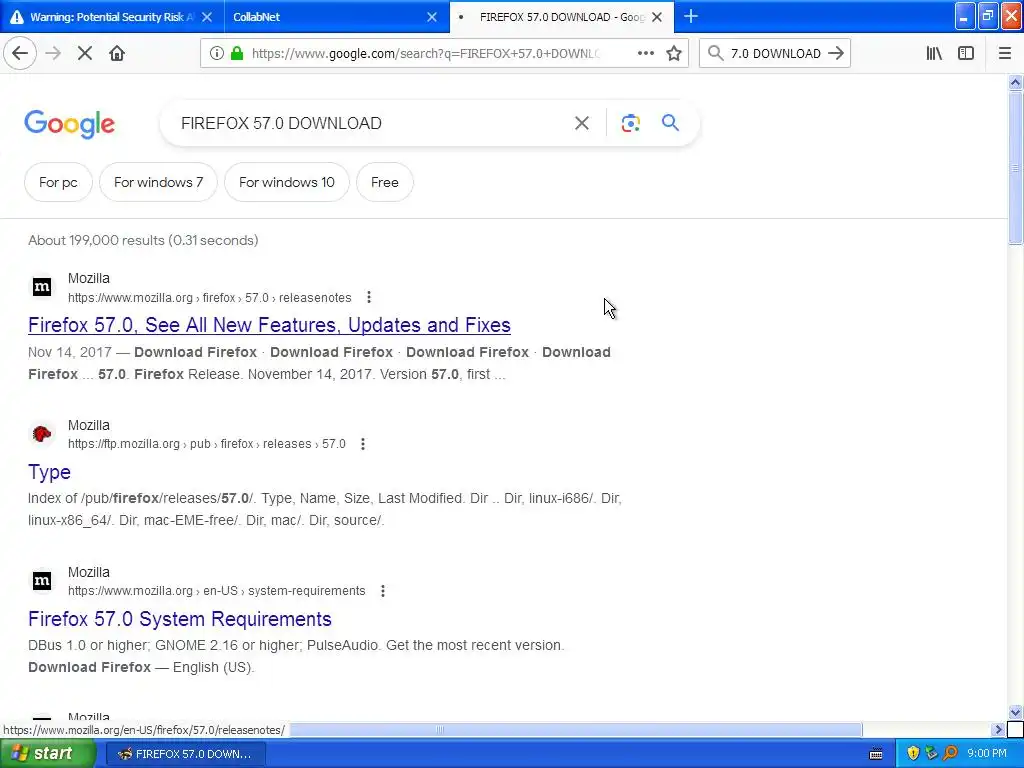Open the Firefox hamburger menu
The width and height of the screenshot is (1024, 768).
[x=1005, y=54]
